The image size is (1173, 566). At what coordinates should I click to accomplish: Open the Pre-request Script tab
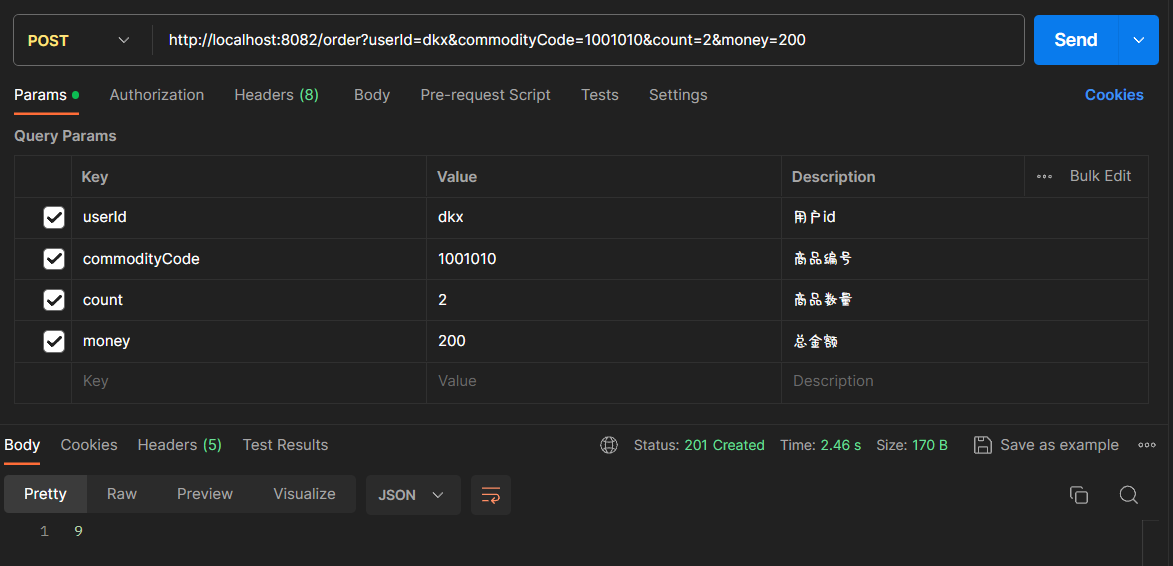coord(485,95)
